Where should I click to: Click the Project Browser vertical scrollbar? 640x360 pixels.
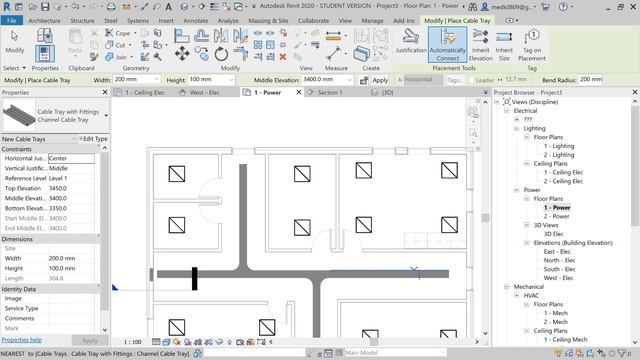[x=635, y=165]
